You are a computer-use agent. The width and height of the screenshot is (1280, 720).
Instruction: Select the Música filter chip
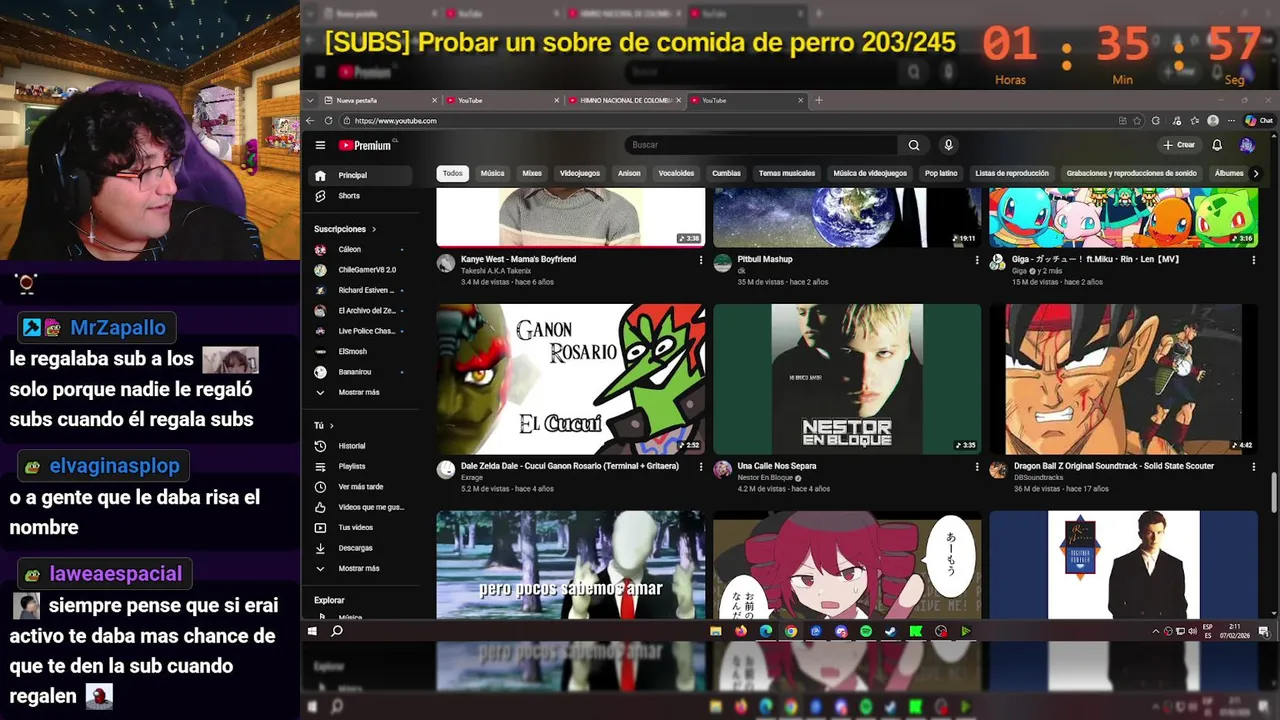pyautogui.click(x=492, y=173)
